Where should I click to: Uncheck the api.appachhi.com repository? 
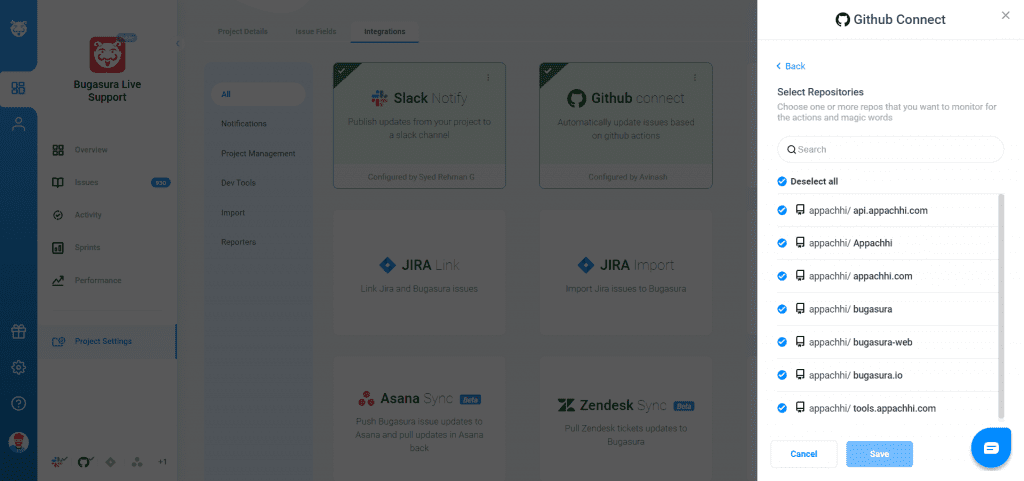(x=782, y=210)
